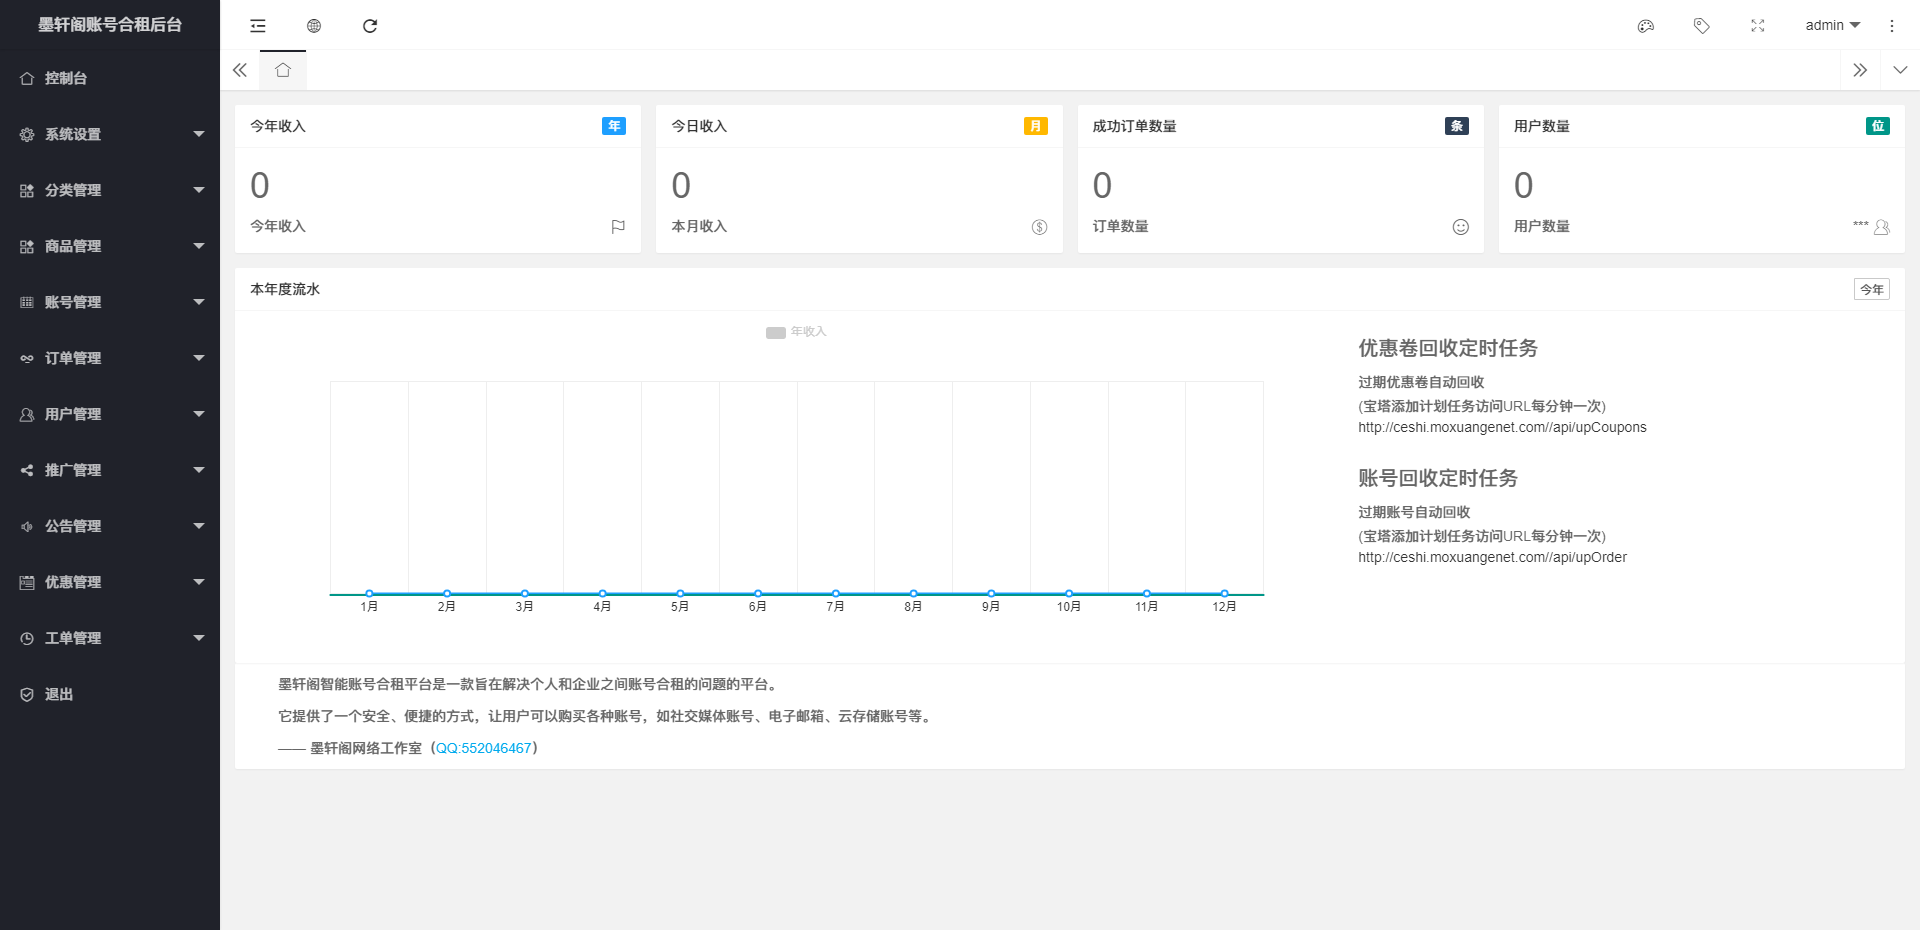The image size is (1920, 930).
Task: Click the green 位 badge
Action: click(1878, 126)
